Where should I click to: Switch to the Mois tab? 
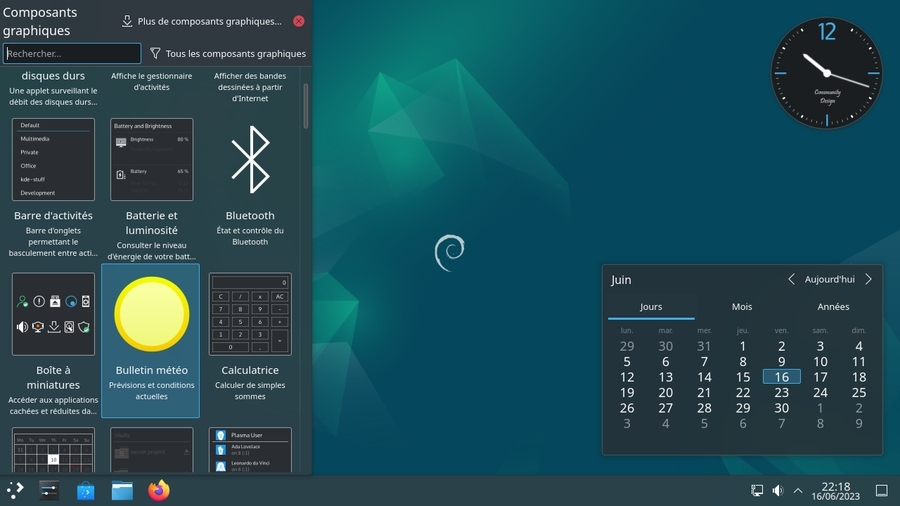point(742,307)
